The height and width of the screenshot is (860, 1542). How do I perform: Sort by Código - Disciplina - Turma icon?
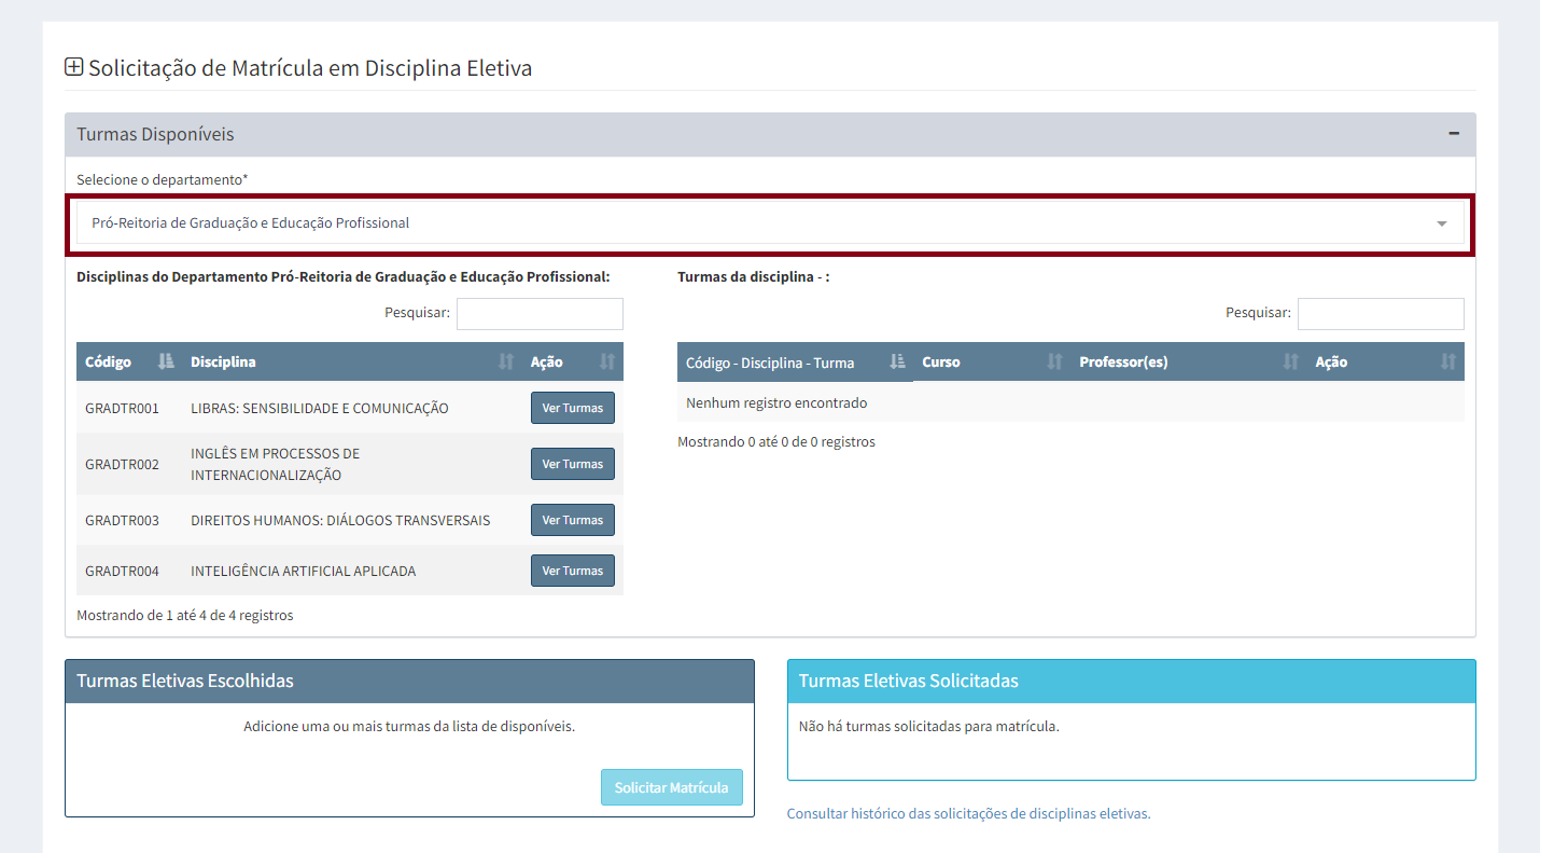tap(897, 362)
